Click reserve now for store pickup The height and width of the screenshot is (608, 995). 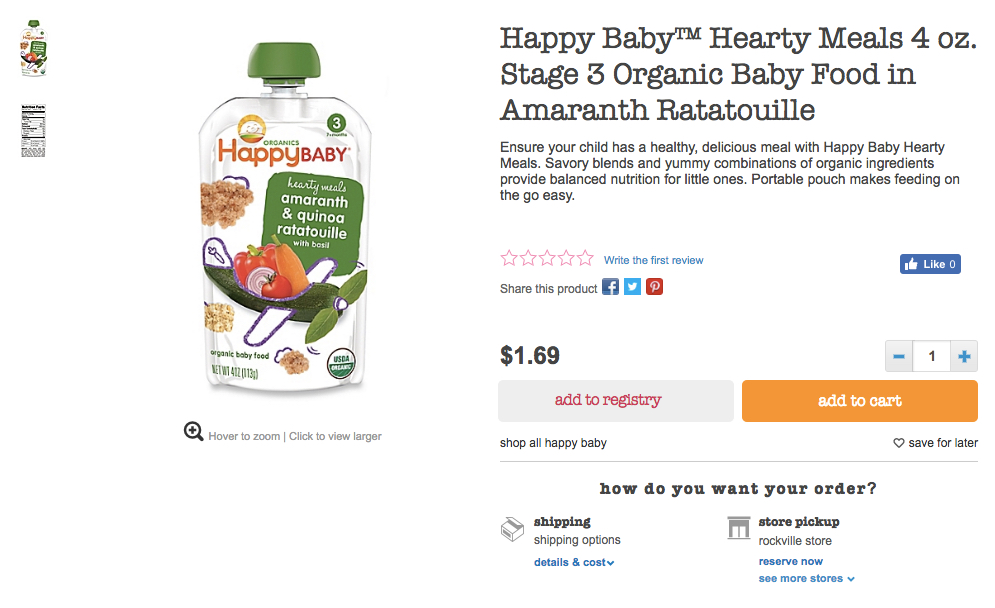(x=790, y=561)
